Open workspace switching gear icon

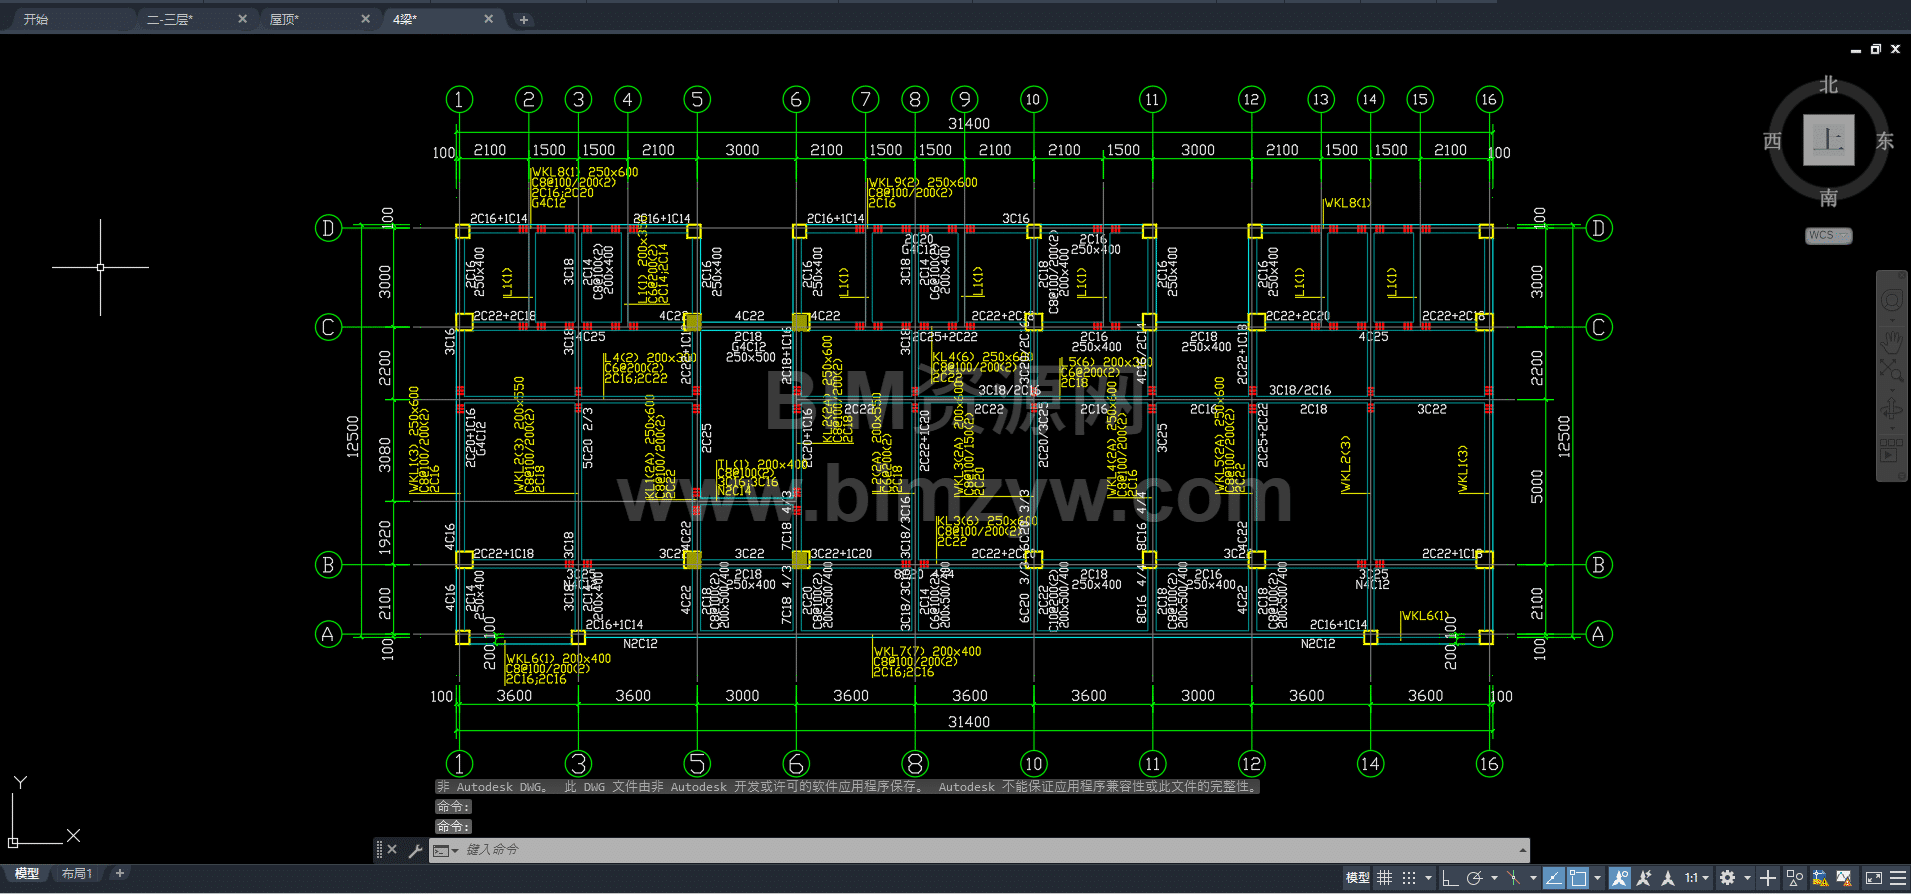click(x=1727, y=878)
